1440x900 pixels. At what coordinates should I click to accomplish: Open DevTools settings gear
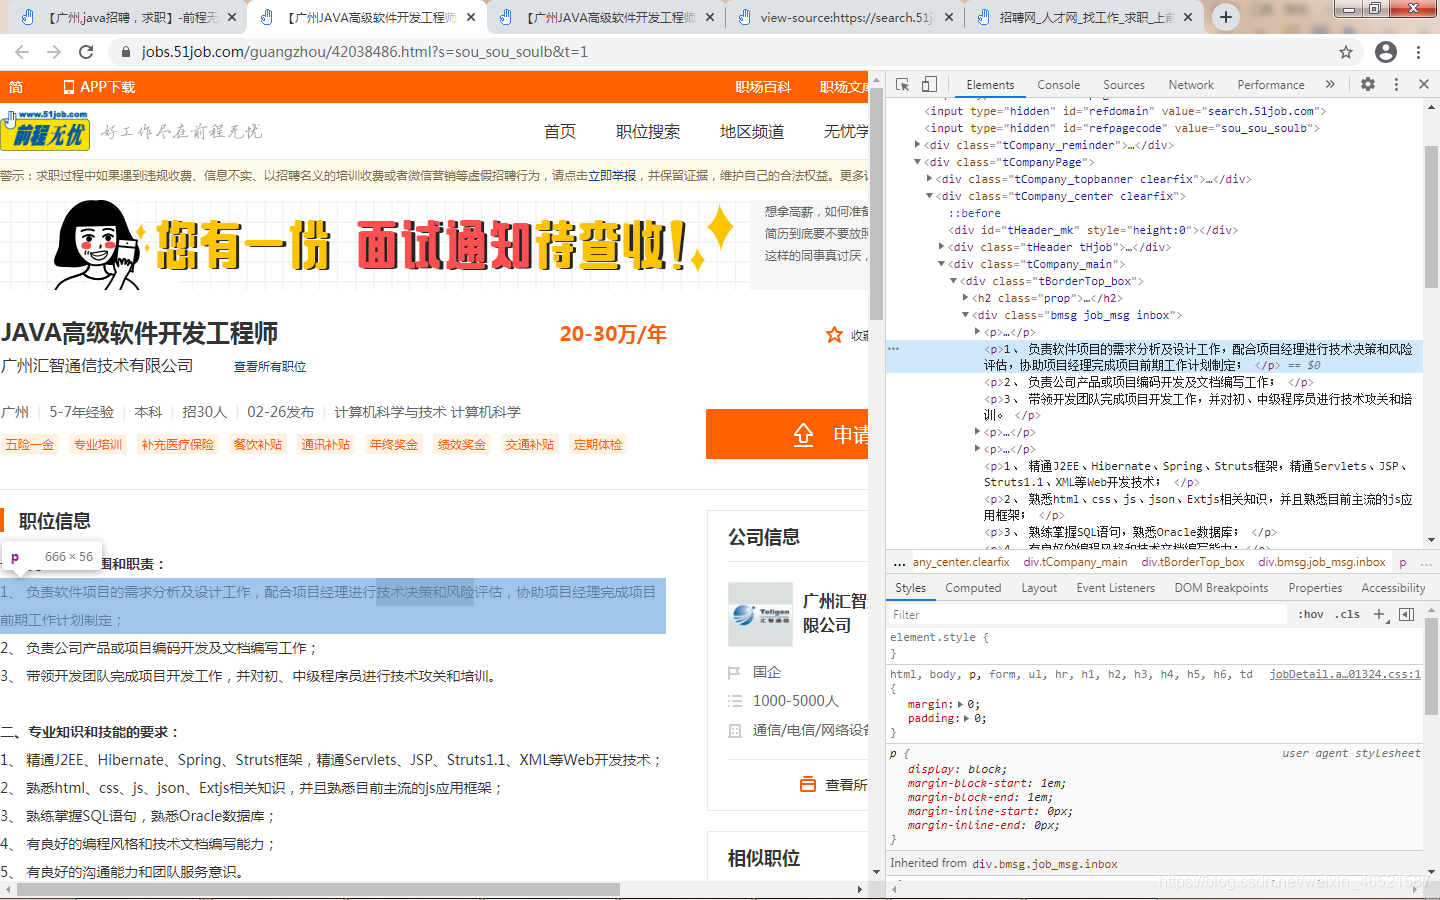coord(1368,85)
